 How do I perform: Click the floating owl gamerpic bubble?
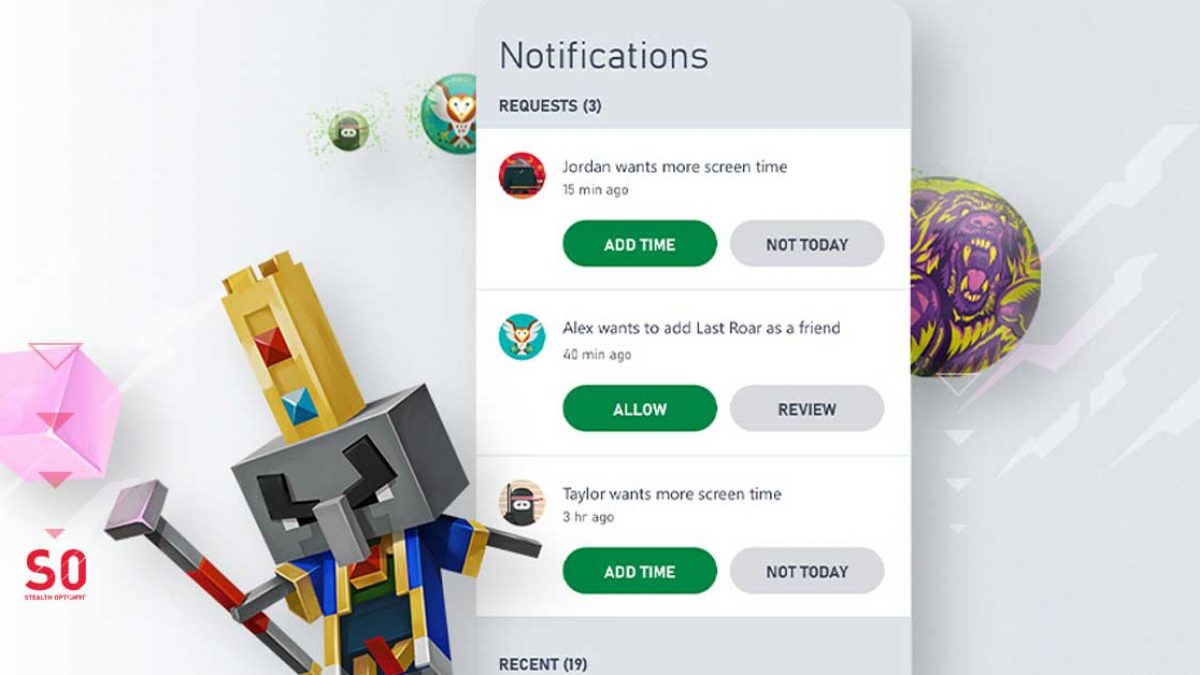pyautogui.click(x=453, y=114)
